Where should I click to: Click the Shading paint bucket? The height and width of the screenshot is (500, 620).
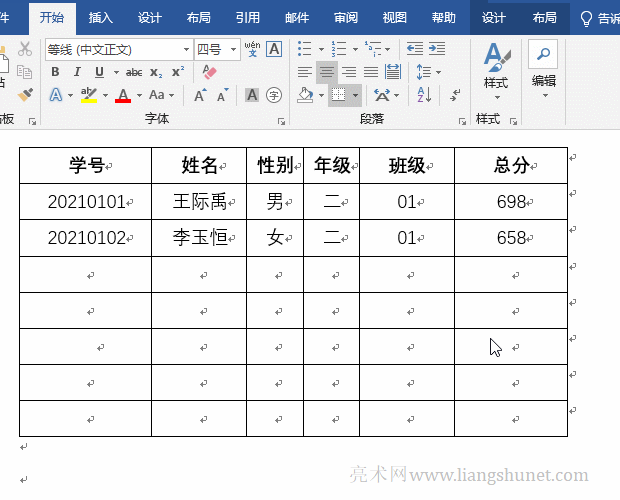click(305, 95)
